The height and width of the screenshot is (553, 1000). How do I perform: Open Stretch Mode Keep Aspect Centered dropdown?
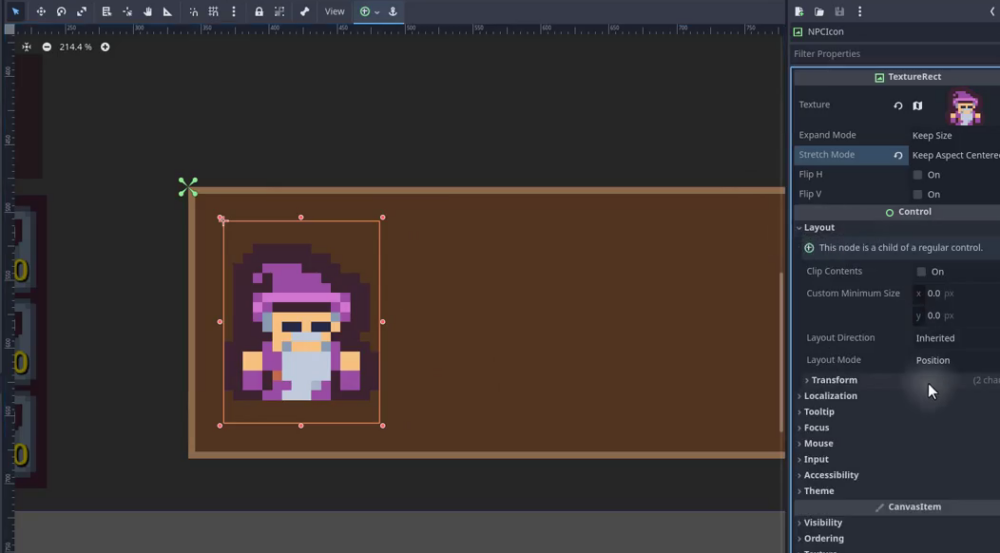click(x=955, y=155)
